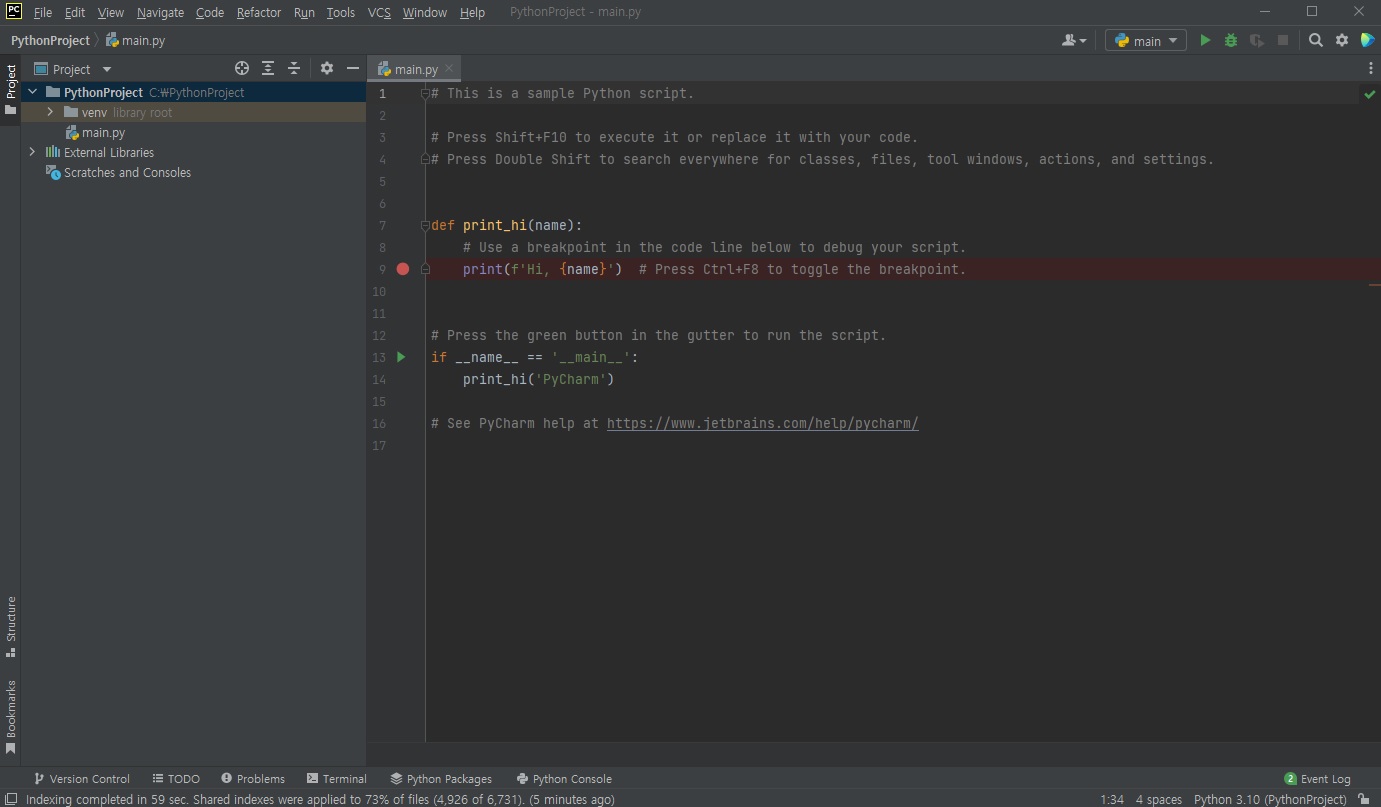This screenshot has width=1381, height=807.
Task: Open Search Everywhere magnifier icon
Action: click(x=1316, y=41)
